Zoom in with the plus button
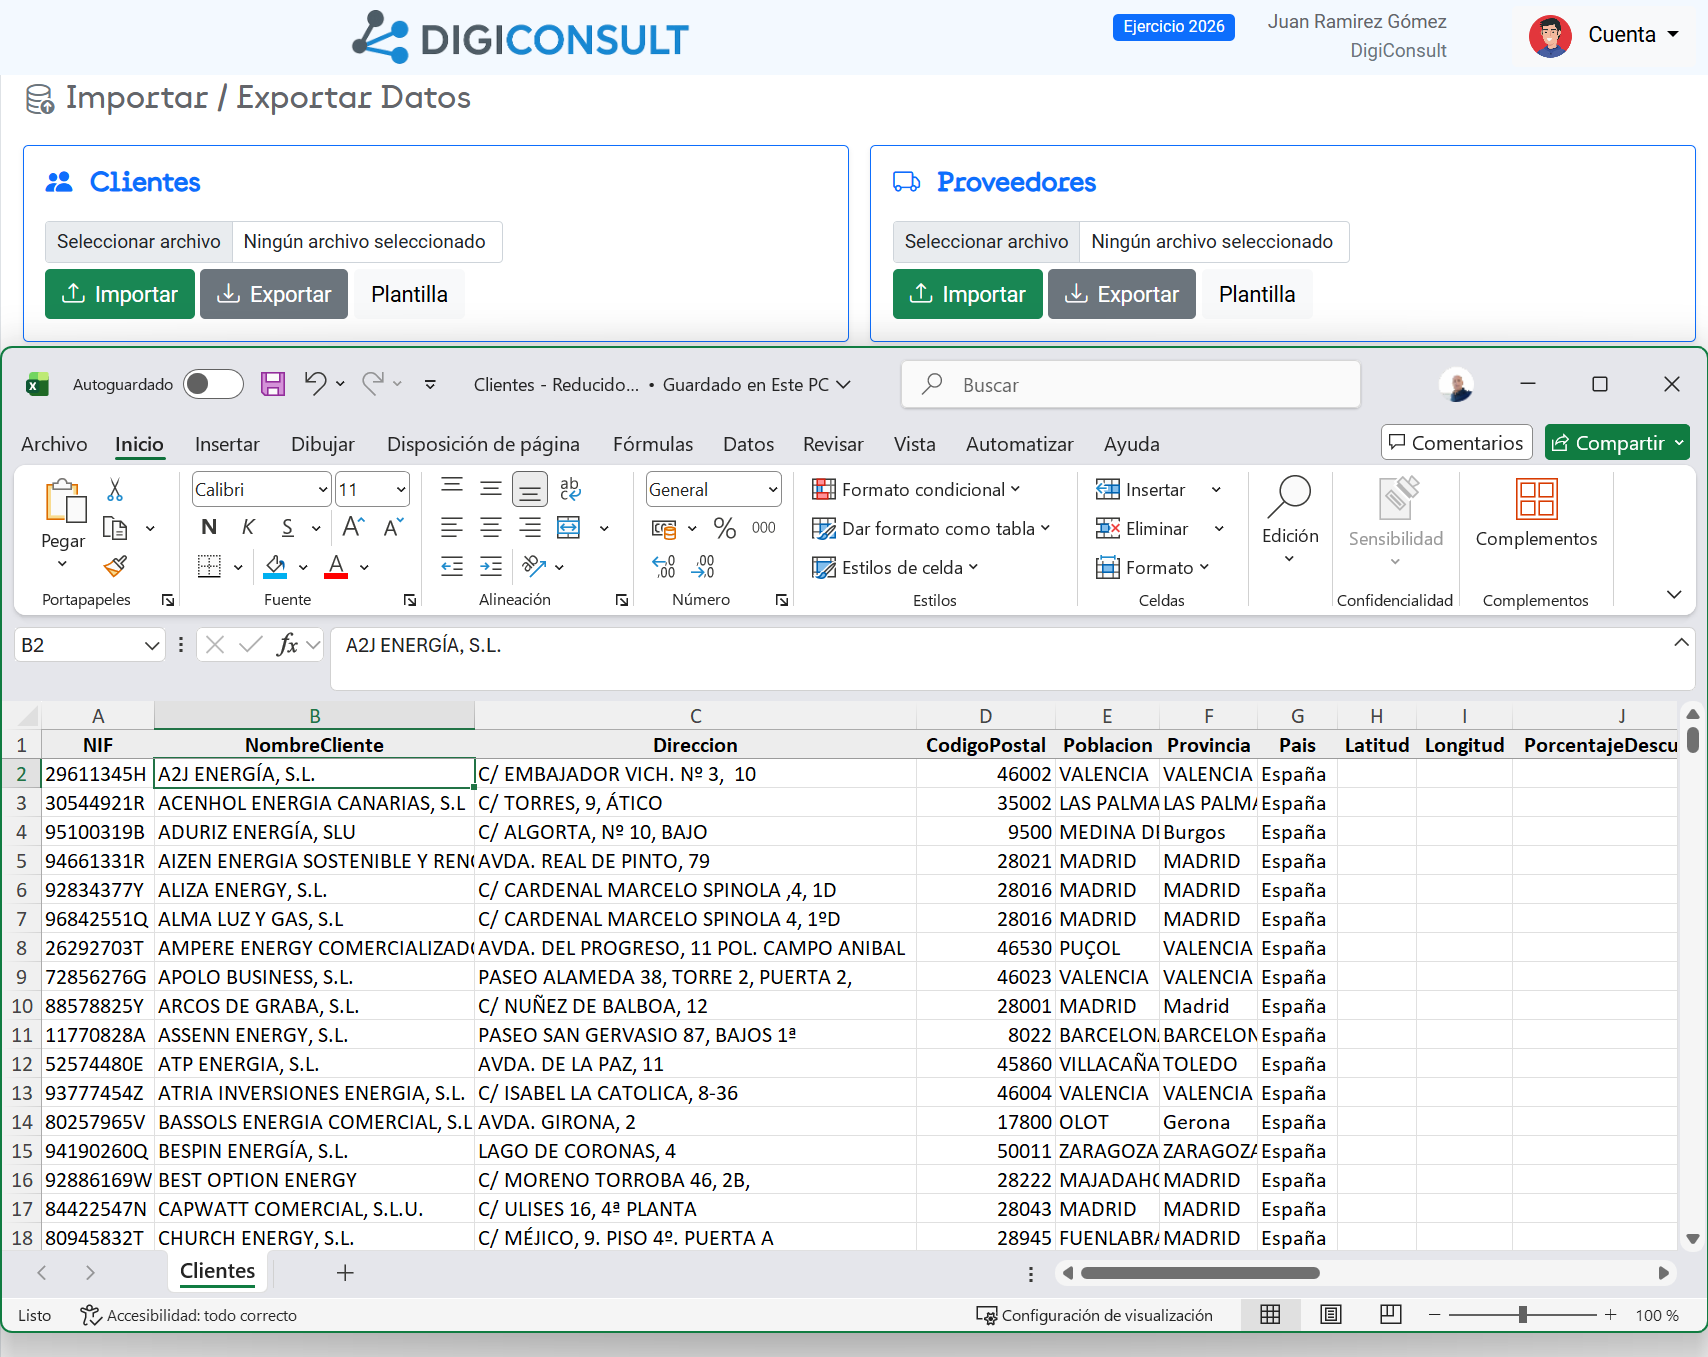 [x=1610, y=1314]
